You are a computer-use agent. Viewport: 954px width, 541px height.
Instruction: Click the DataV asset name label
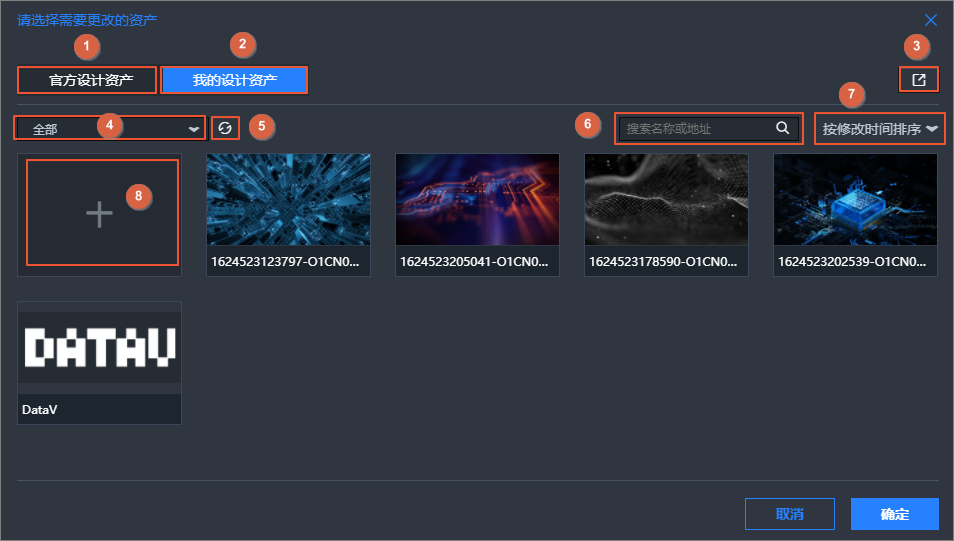(40, 410)
